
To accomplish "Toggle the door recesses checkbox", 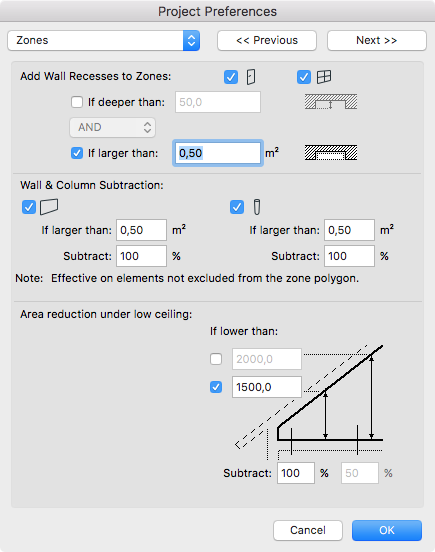I will click(x=231, y=77).
